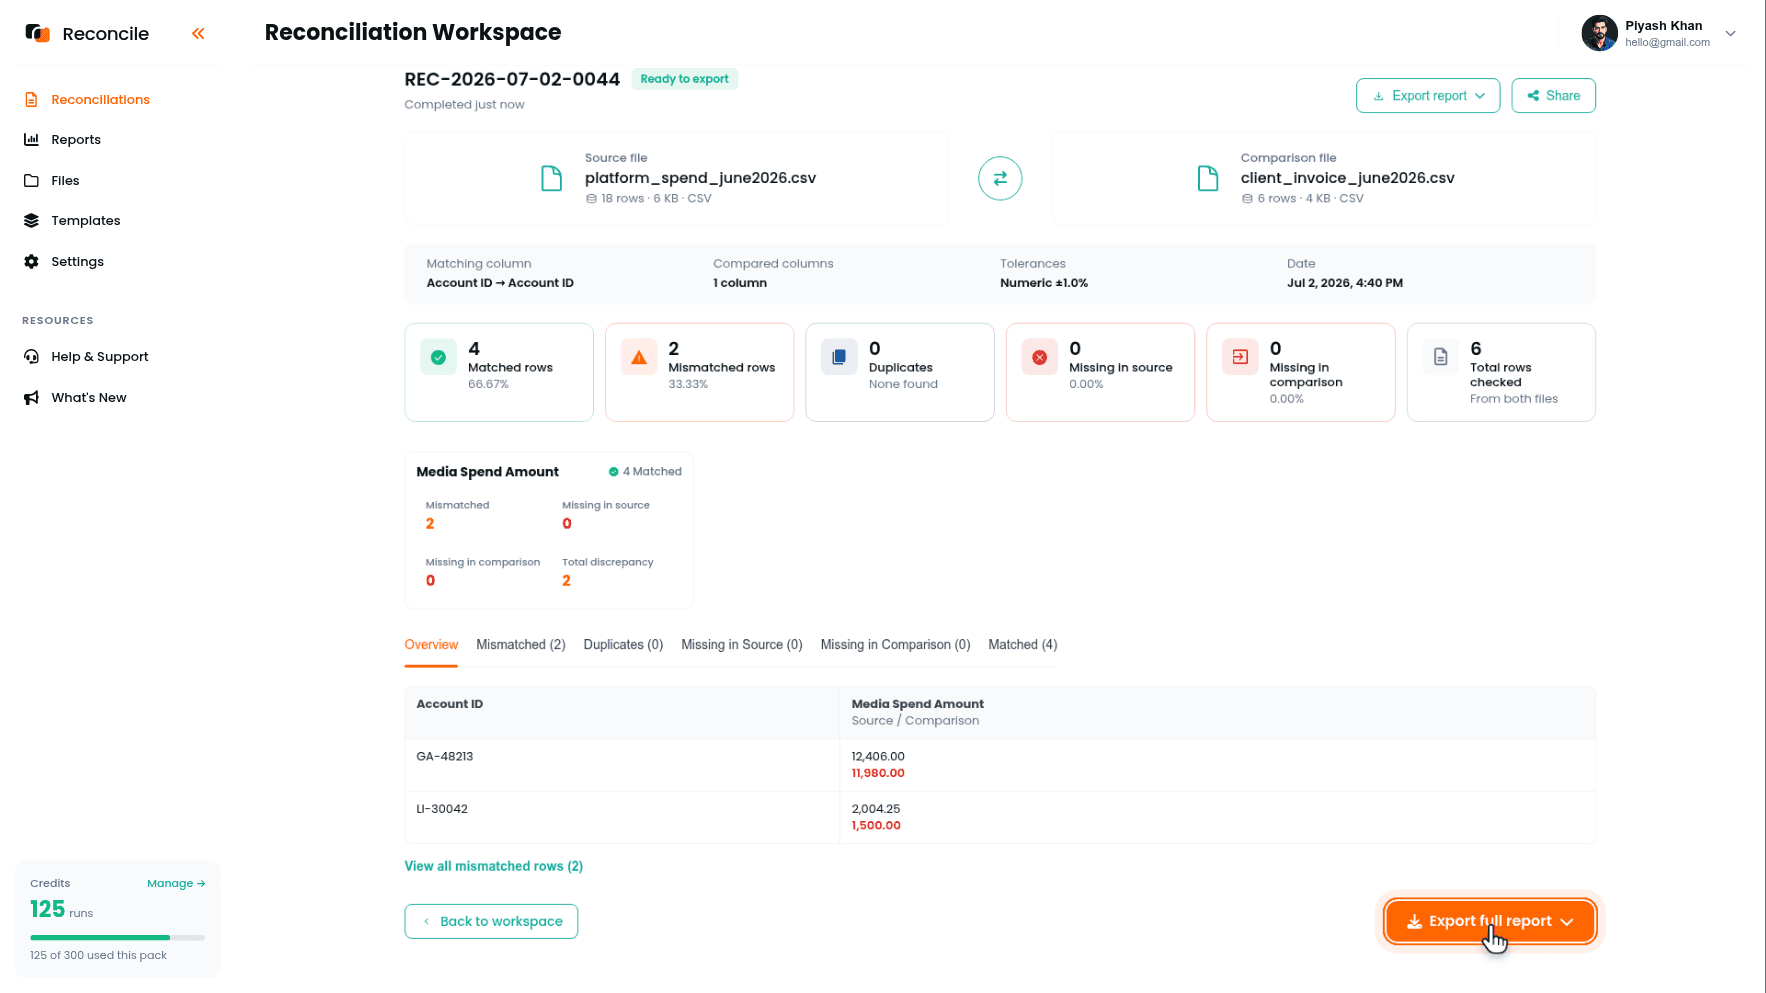Switch to the Mismatched (2) tab

pyautogui.click(x=521, y=645)
